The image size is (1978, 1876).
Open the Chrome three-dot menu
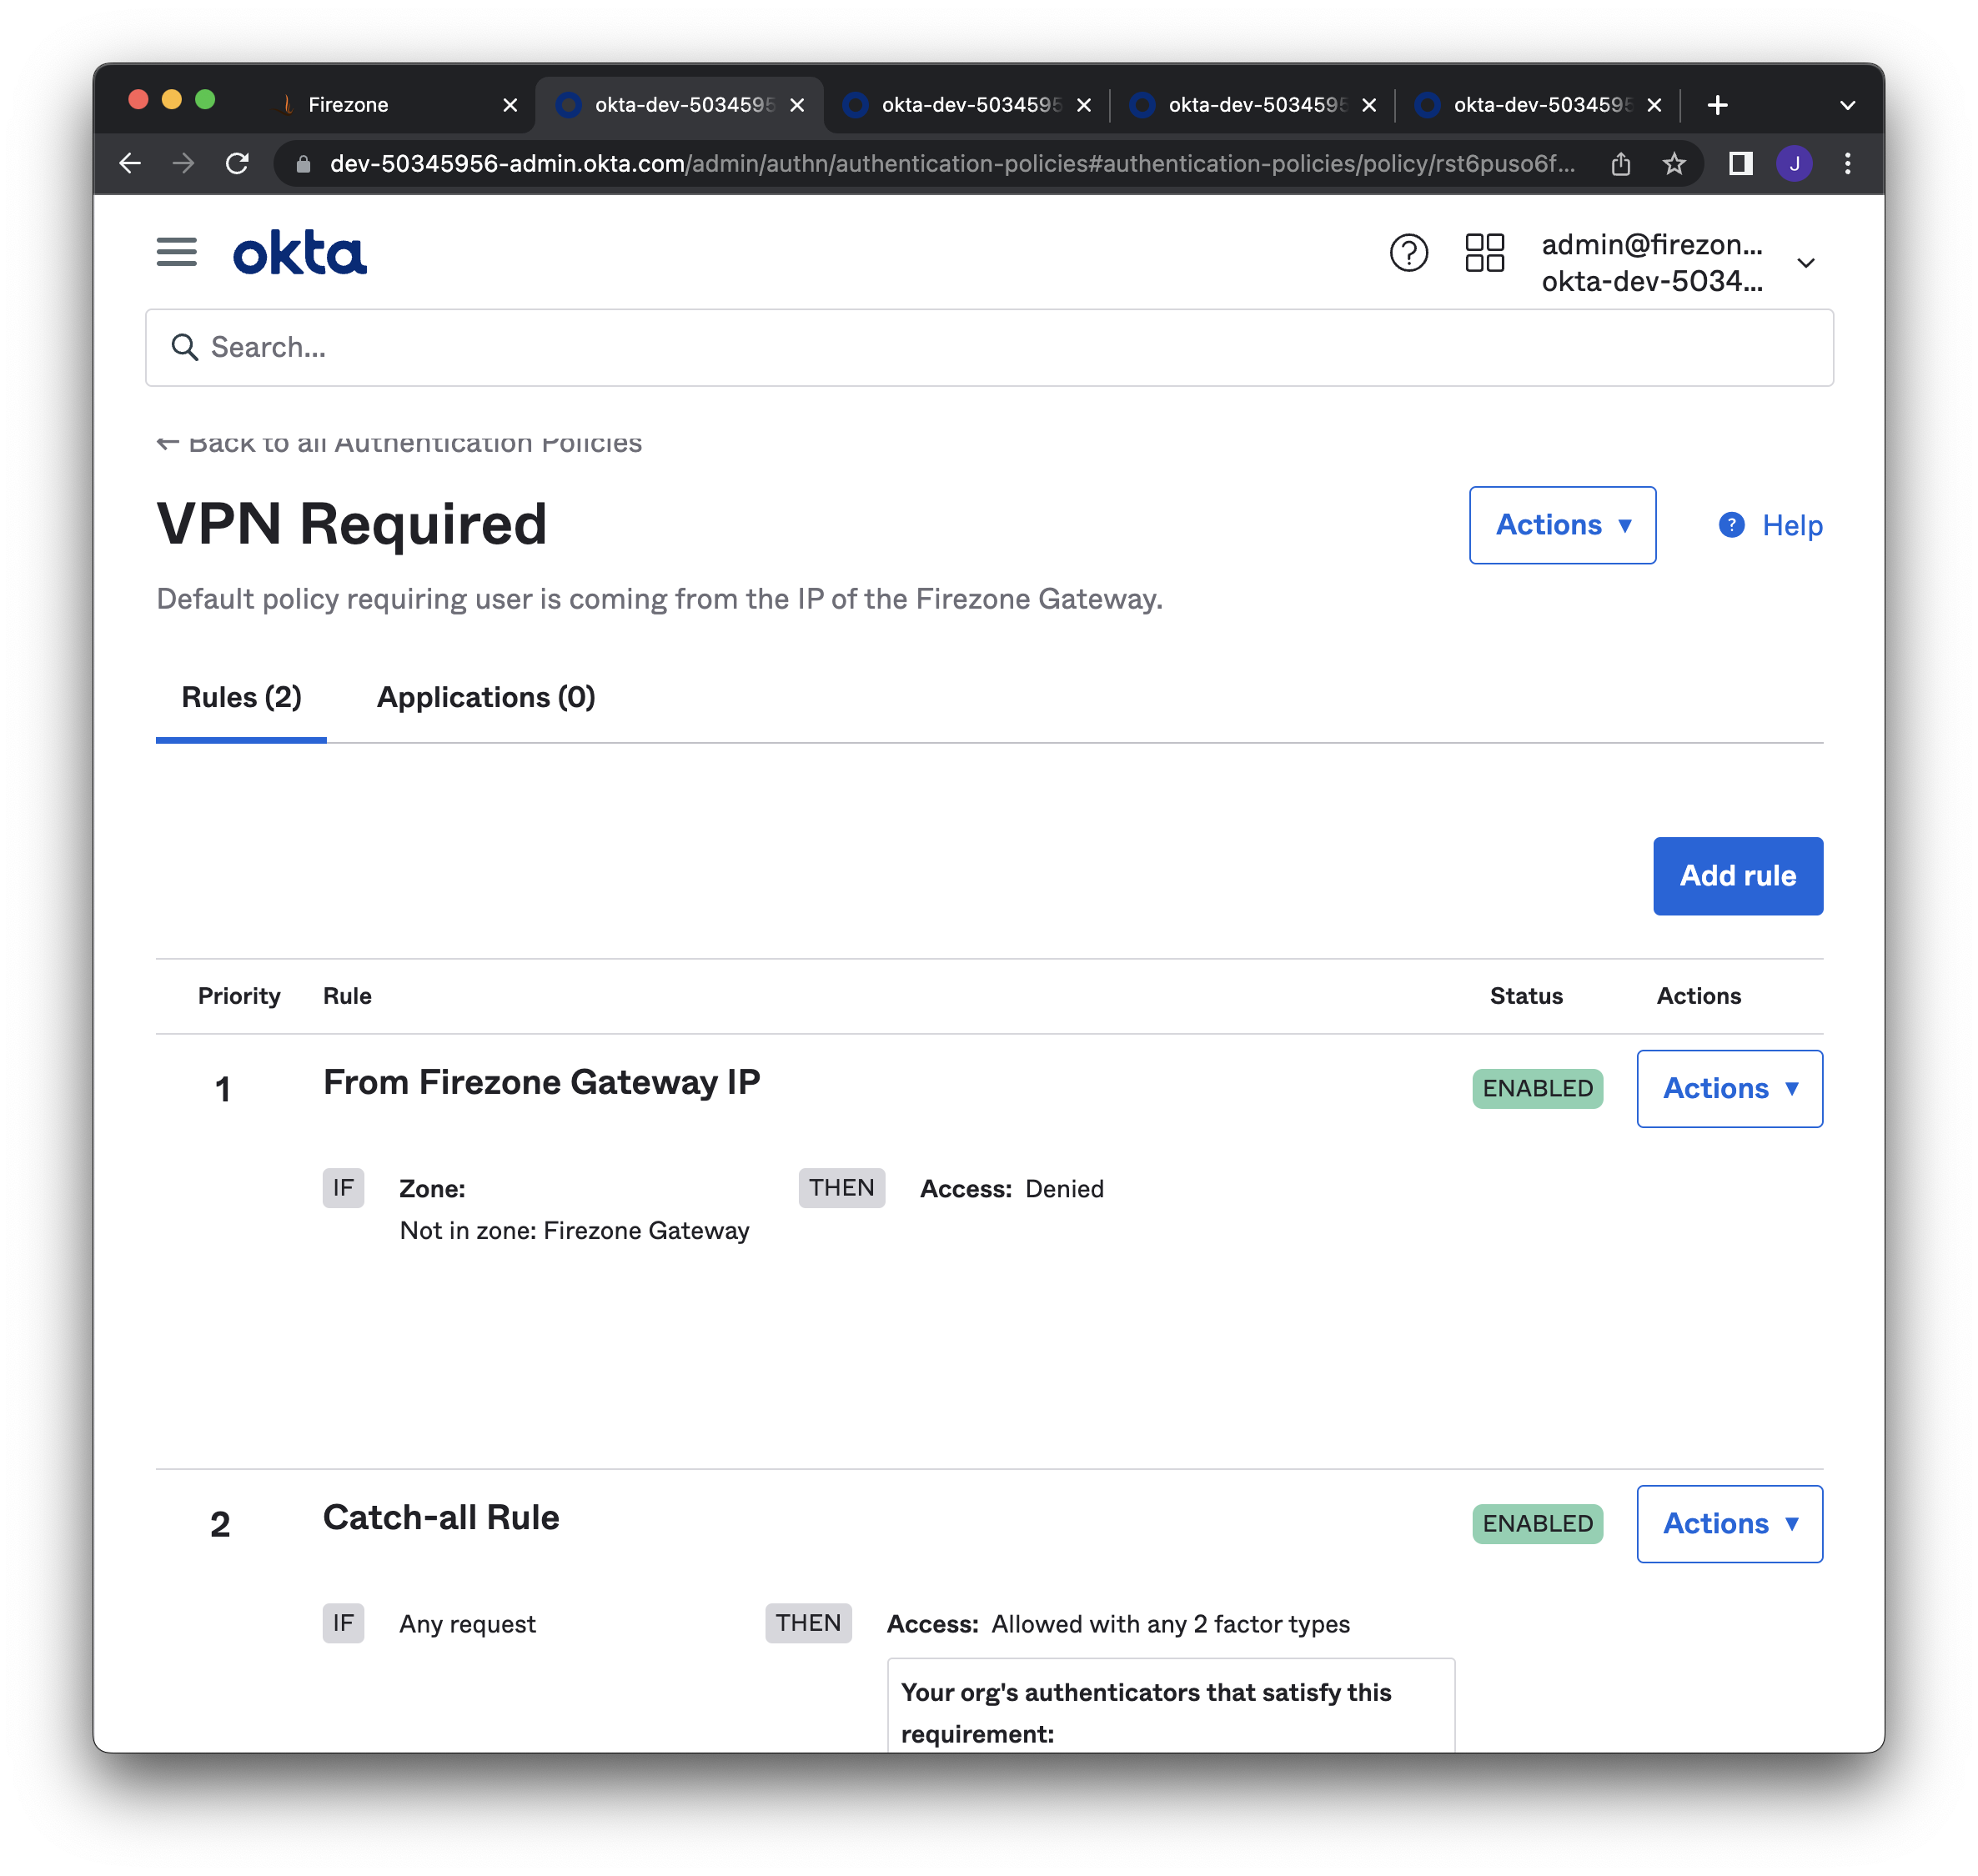coord(1847,163)
